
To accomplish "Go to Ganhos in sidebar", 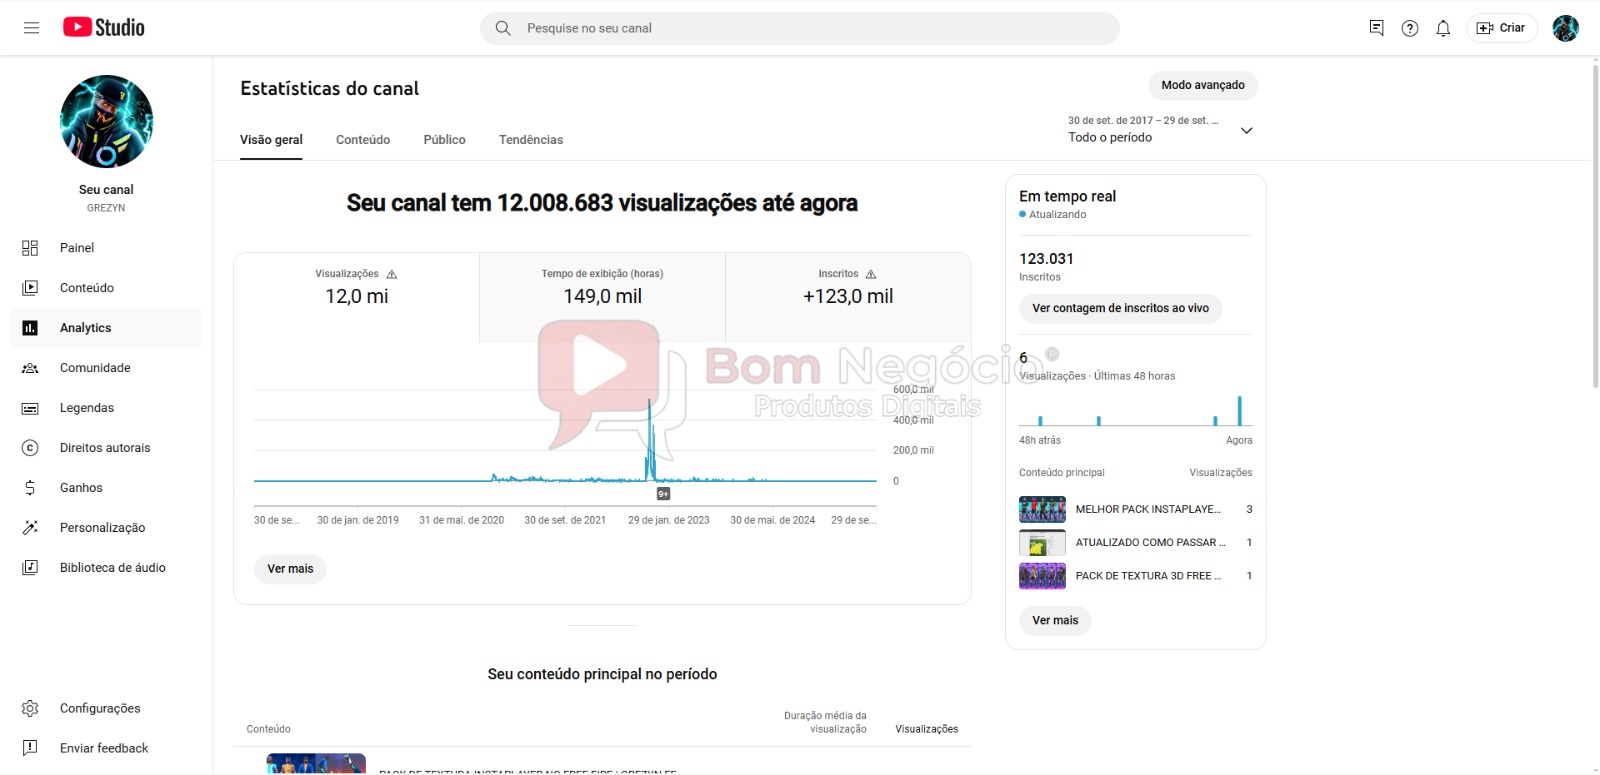I will point(81,488).
